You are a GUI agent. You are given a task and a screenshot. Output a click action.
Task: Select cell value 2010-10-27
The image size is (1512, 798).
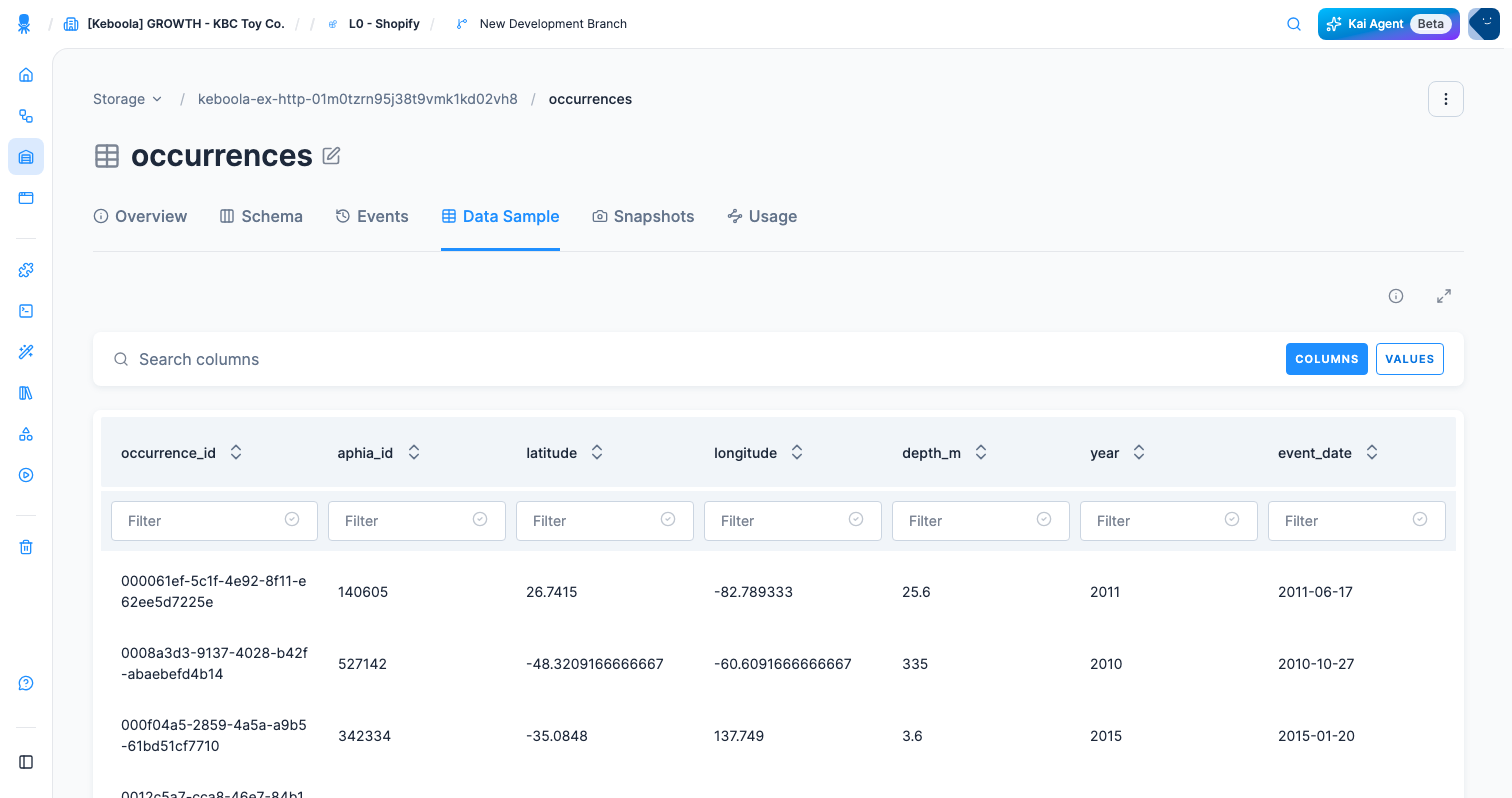(1316, 664)
